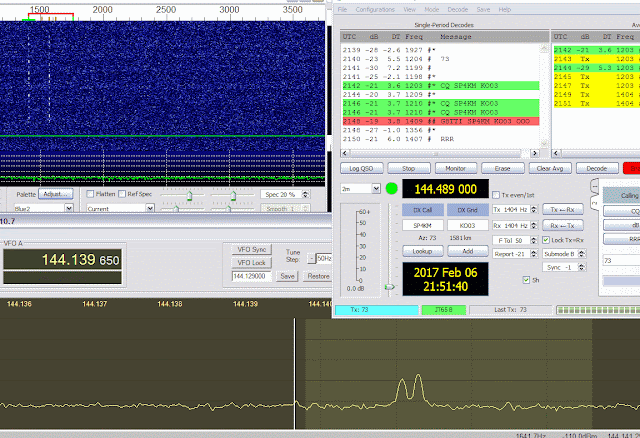Screen dimensions: 640x438
Task: Click the Restore button
Action: [318, 276]
